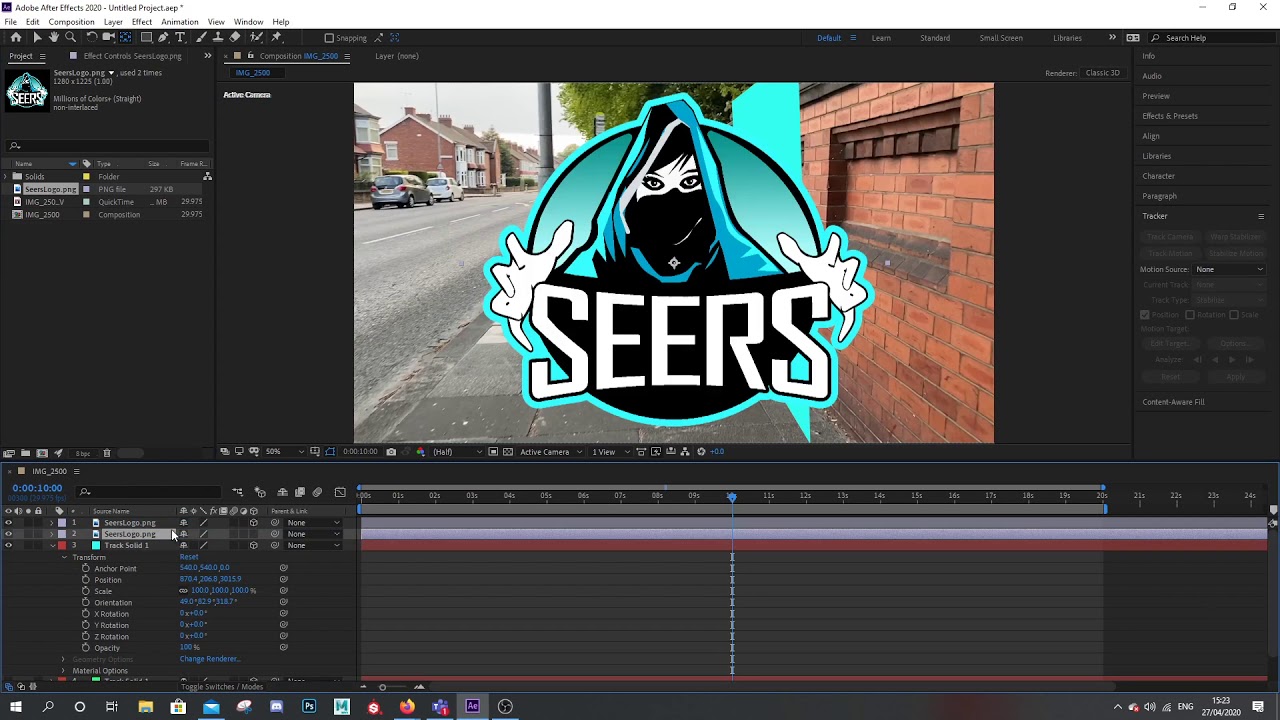Select the Home icon in the toolbar
The image size is (1280, 720).
[x=16, y=37]
